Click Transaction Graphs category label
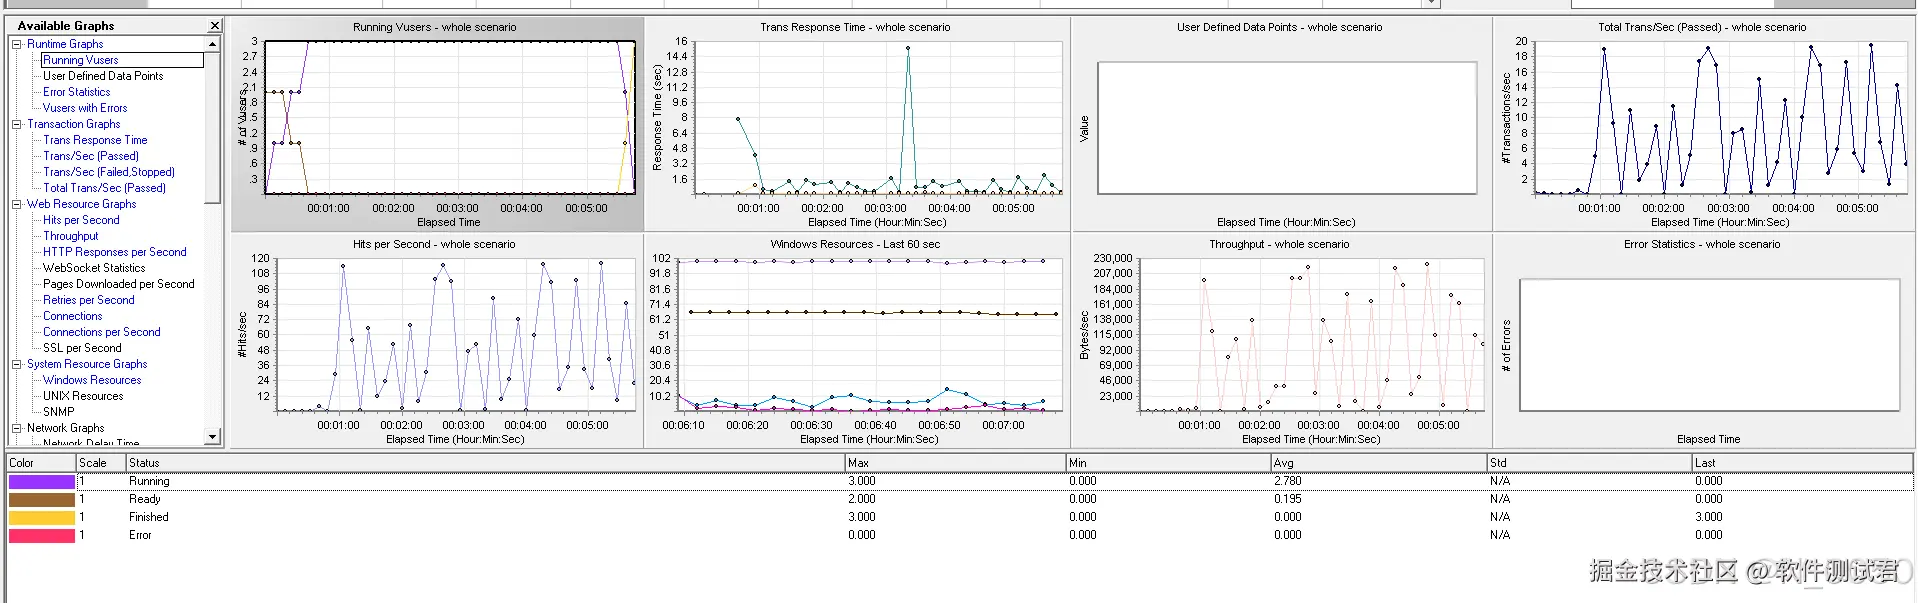Image resolution: width=1918 pixels, height=603 pixels. (73, 124)
